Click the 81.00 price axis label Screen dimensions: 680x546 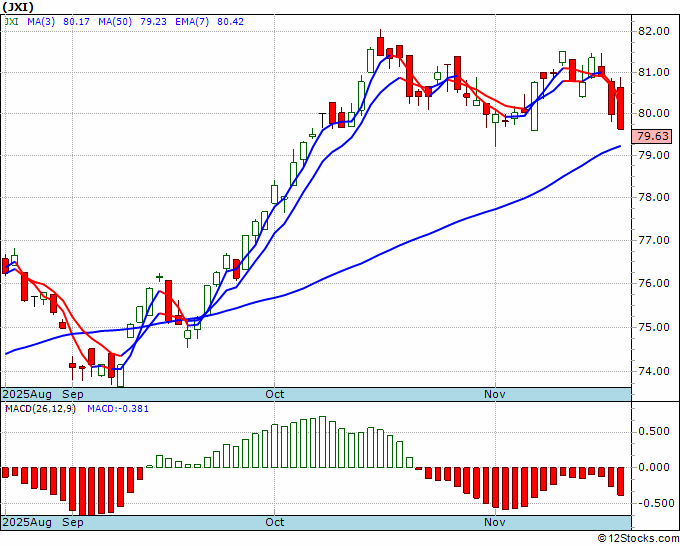point(654,72)
